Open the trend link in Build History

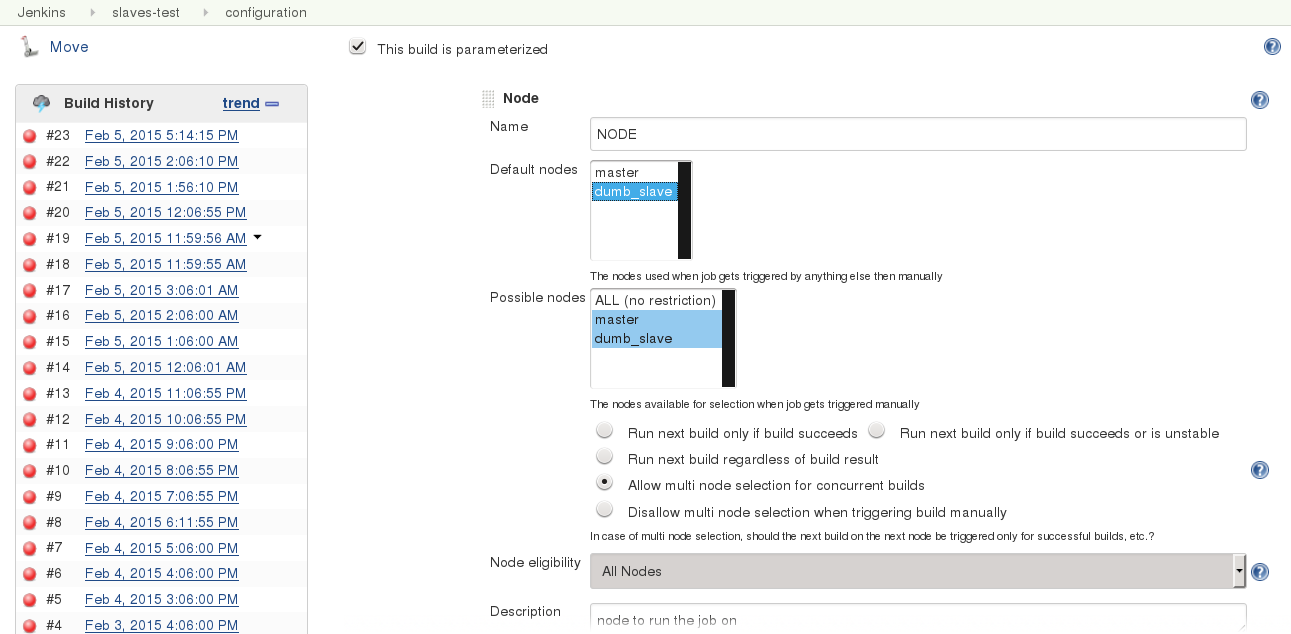pyautogui.click(x=240, y=103)
